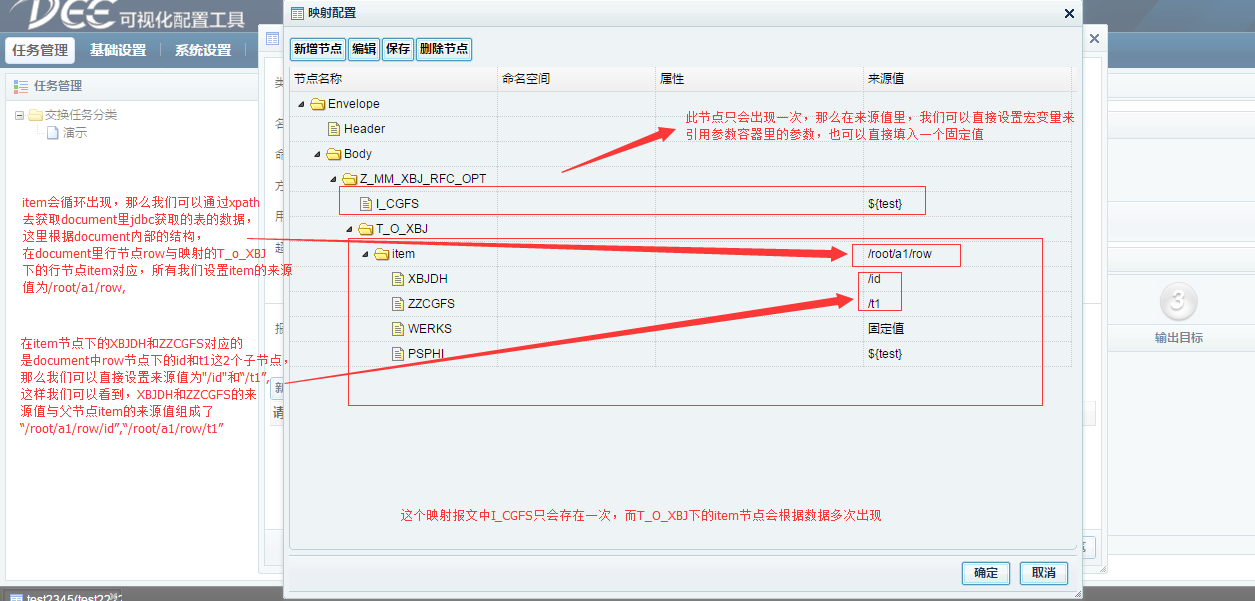
Task: Collapse the Body tree node
Action: 317,154
